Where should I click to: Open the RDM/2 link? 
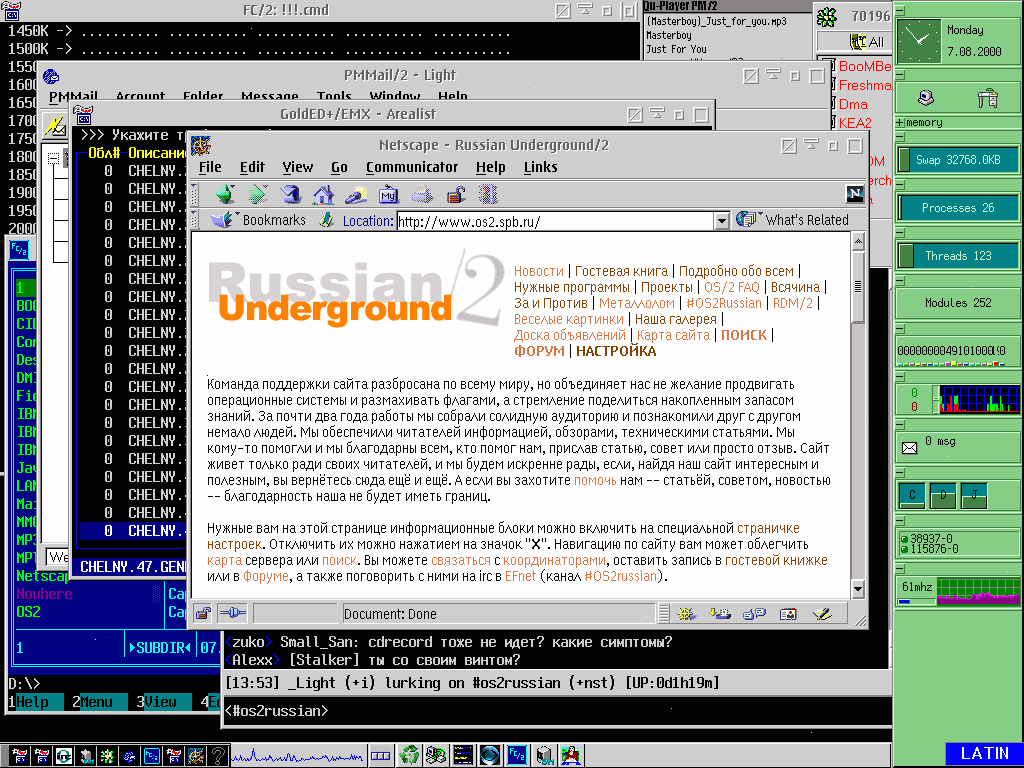[x=793, y=303]
